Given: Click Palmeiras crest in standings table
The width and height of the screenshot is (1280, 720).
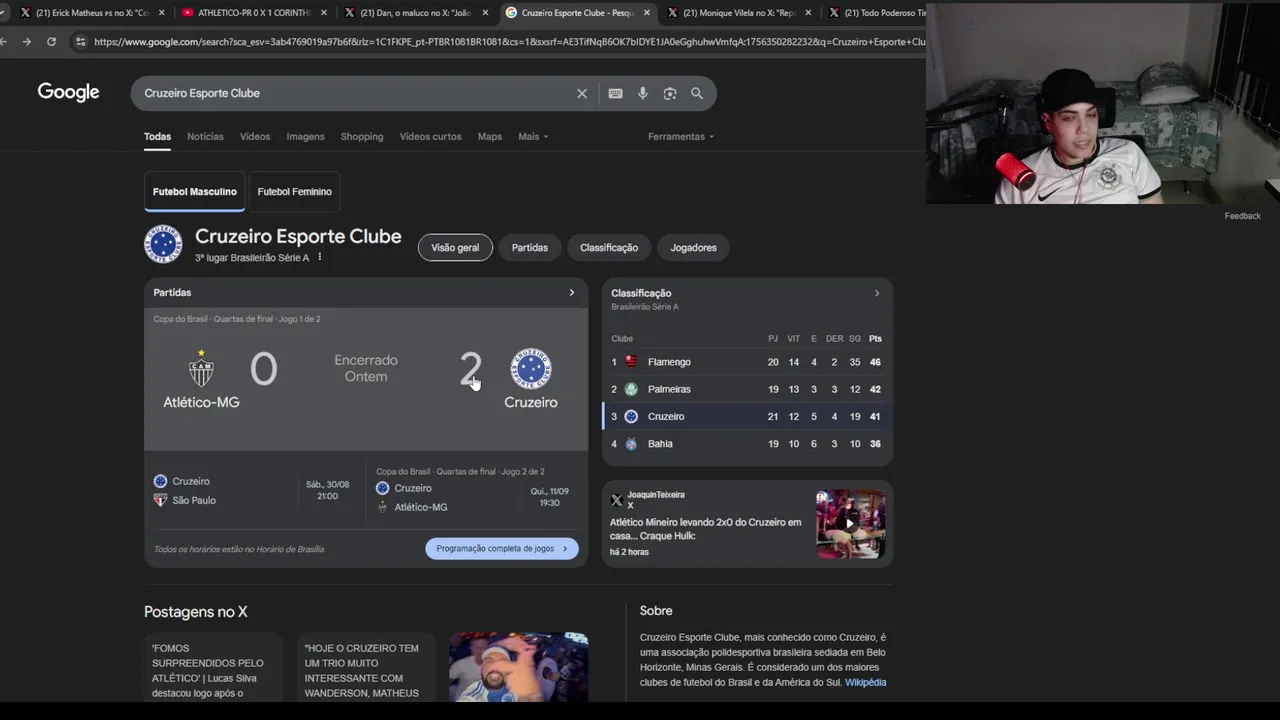Looking at the screenshot, I should (x=631, y=389).
